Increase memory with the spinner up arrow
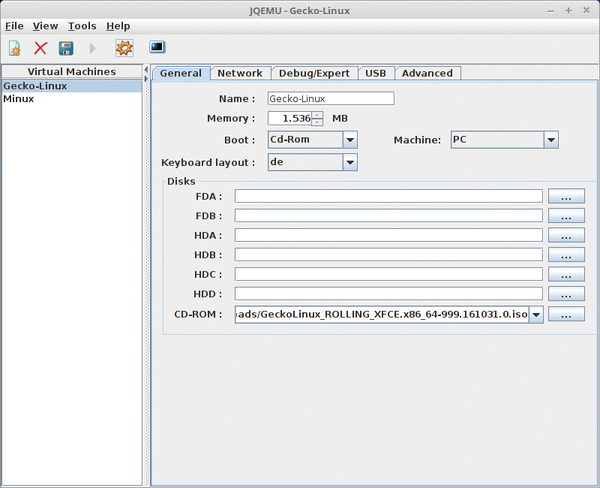This screenshot has width=600, height=488. [x=317, y=115]
